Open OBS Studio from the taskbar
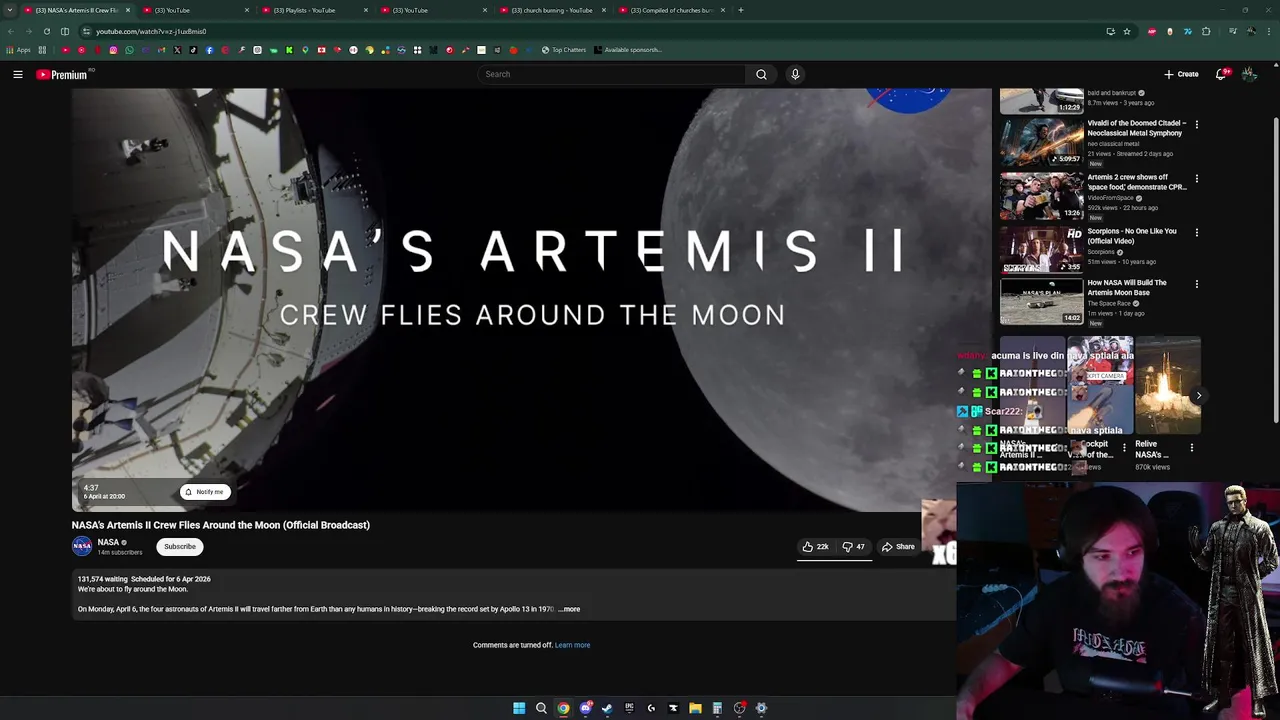1280x720 pixels. tap(739, 708)
